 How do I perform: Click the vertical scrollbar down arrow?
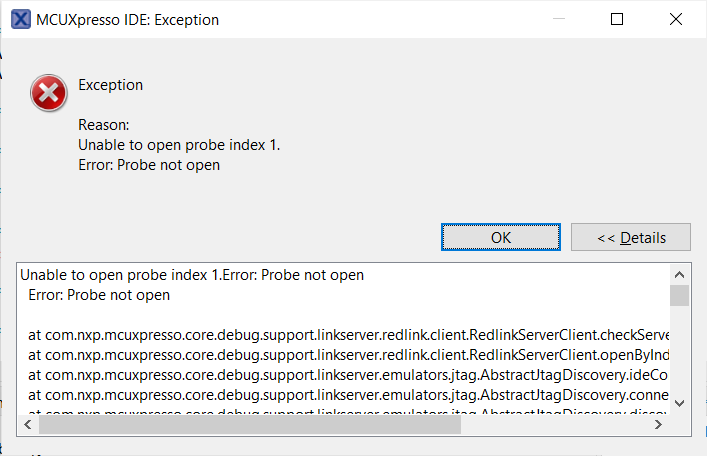point(679,402)
